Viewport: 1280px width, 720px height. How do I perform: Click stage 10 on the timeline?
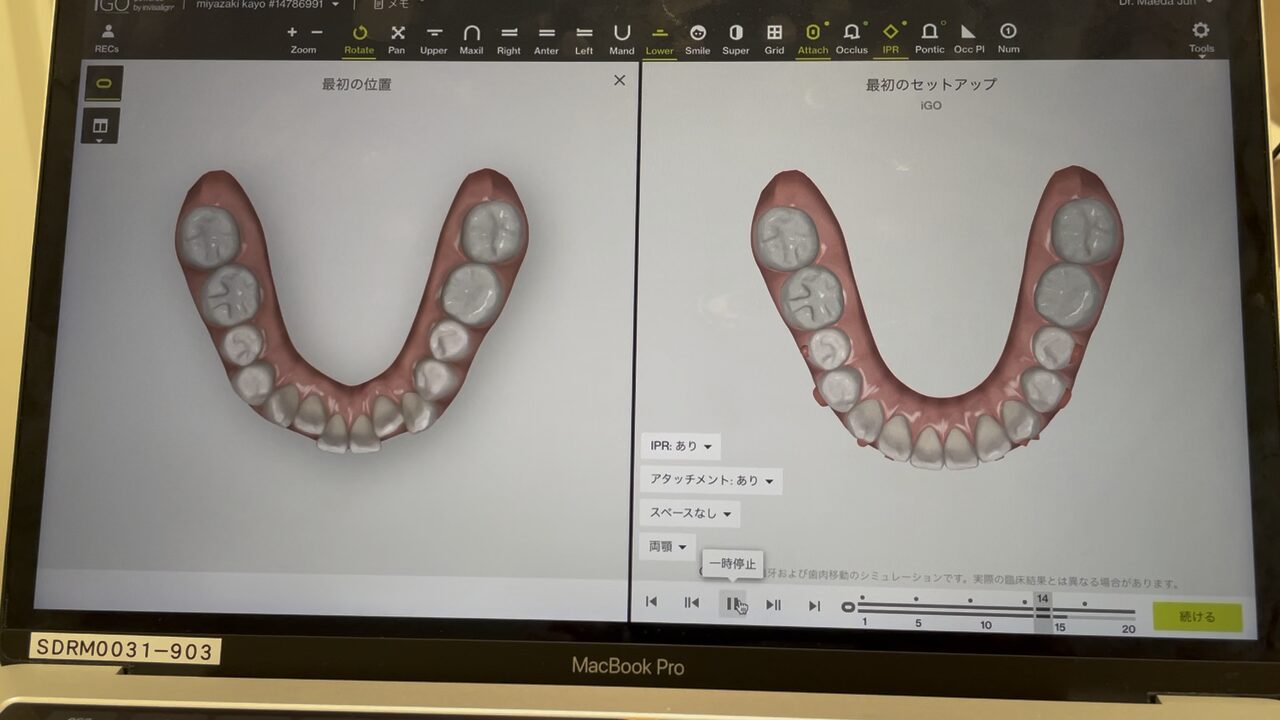[986, 626]
